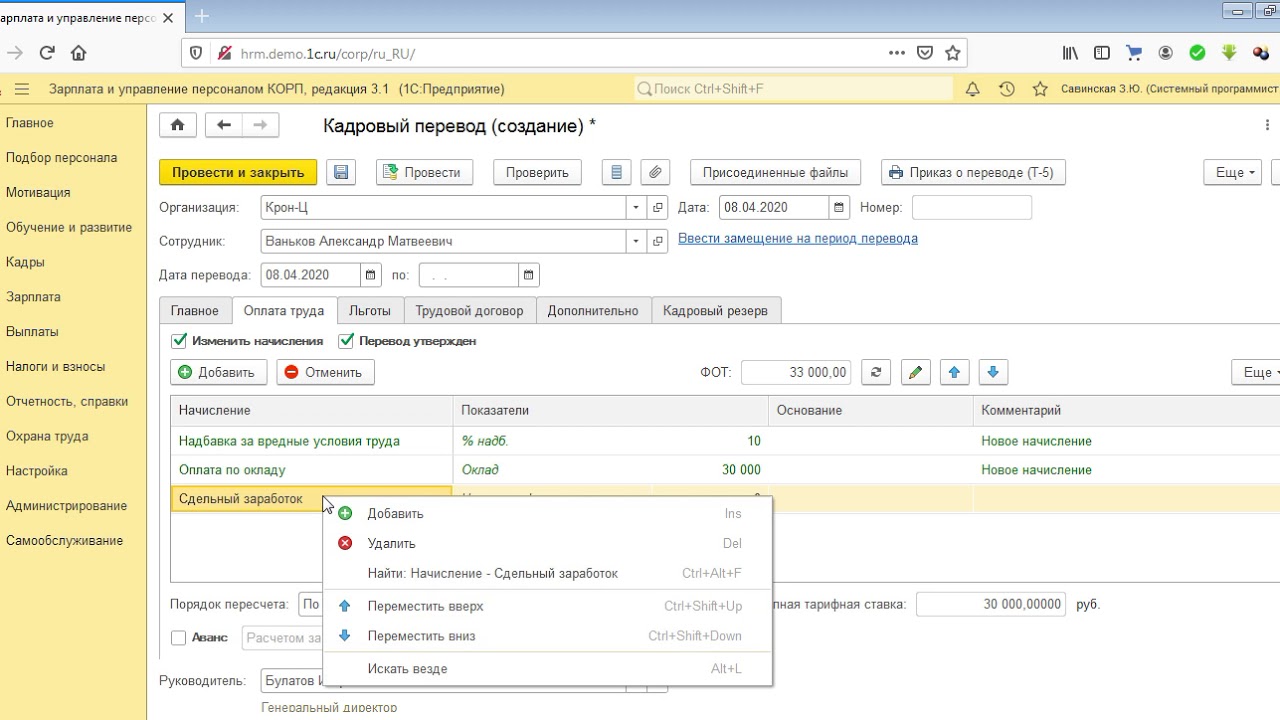The image size is (1280, 720).
Task: Select Надбавка за вредные условия труда row
Action: pyautogui.click(x=725, y=441)
